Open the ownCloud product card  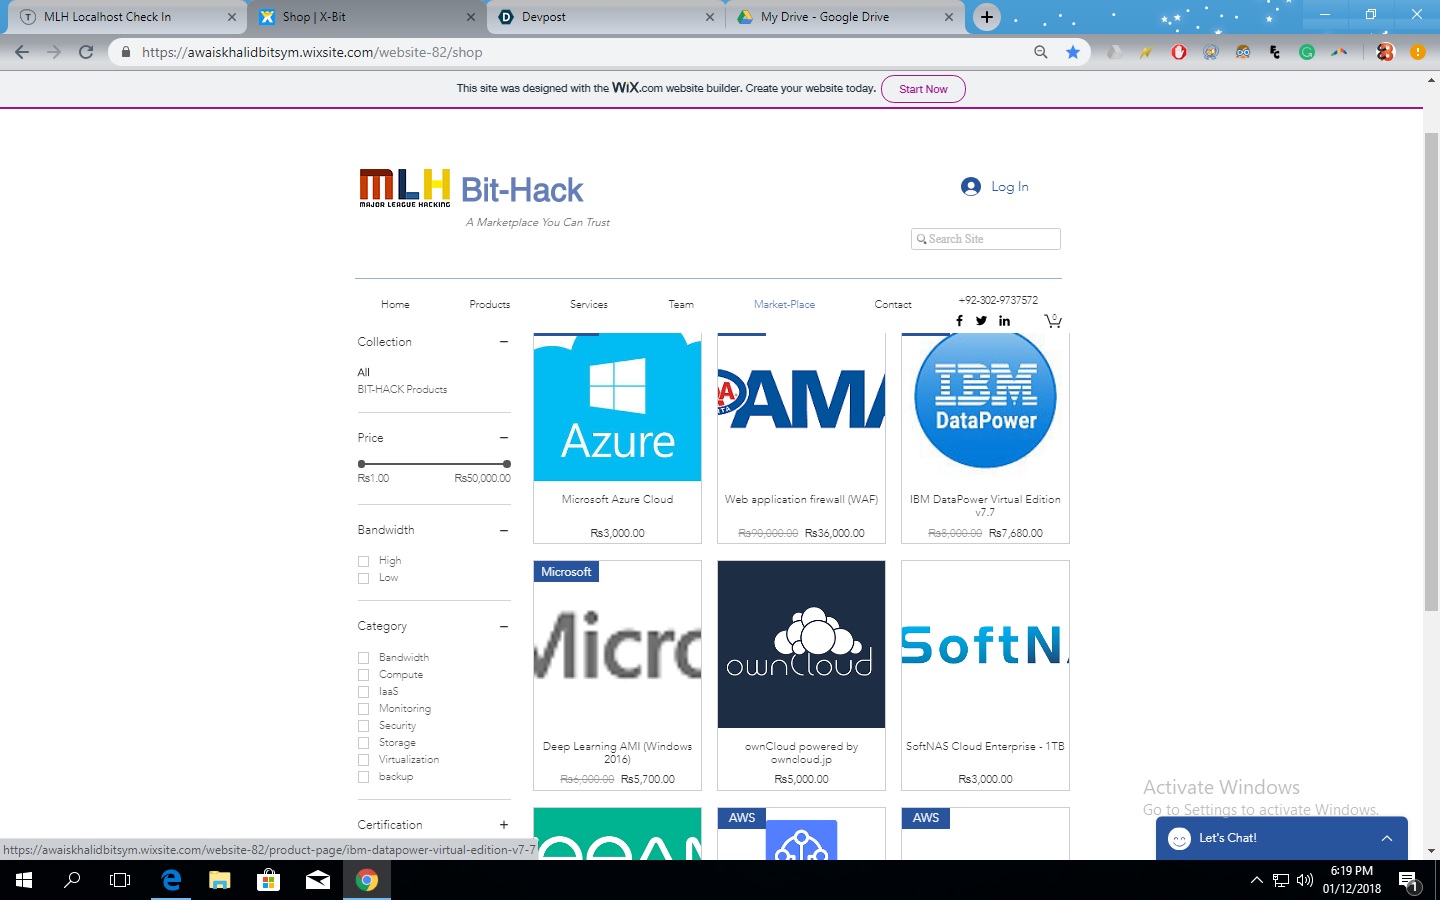(x=801, y=675)
